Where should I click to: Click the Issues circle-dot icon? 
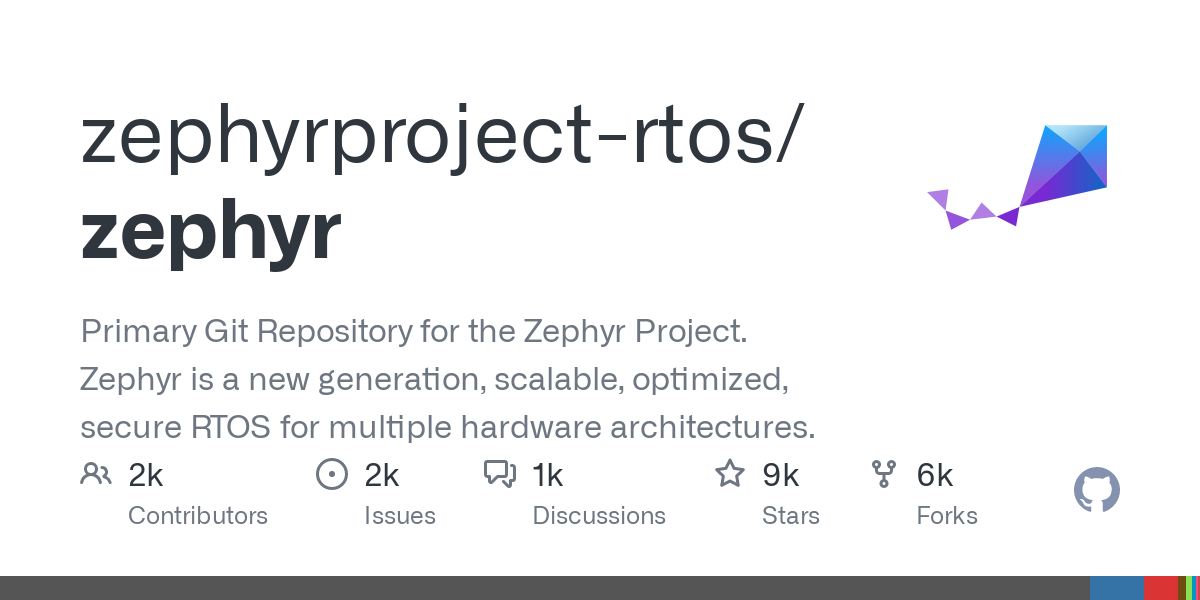331,474
